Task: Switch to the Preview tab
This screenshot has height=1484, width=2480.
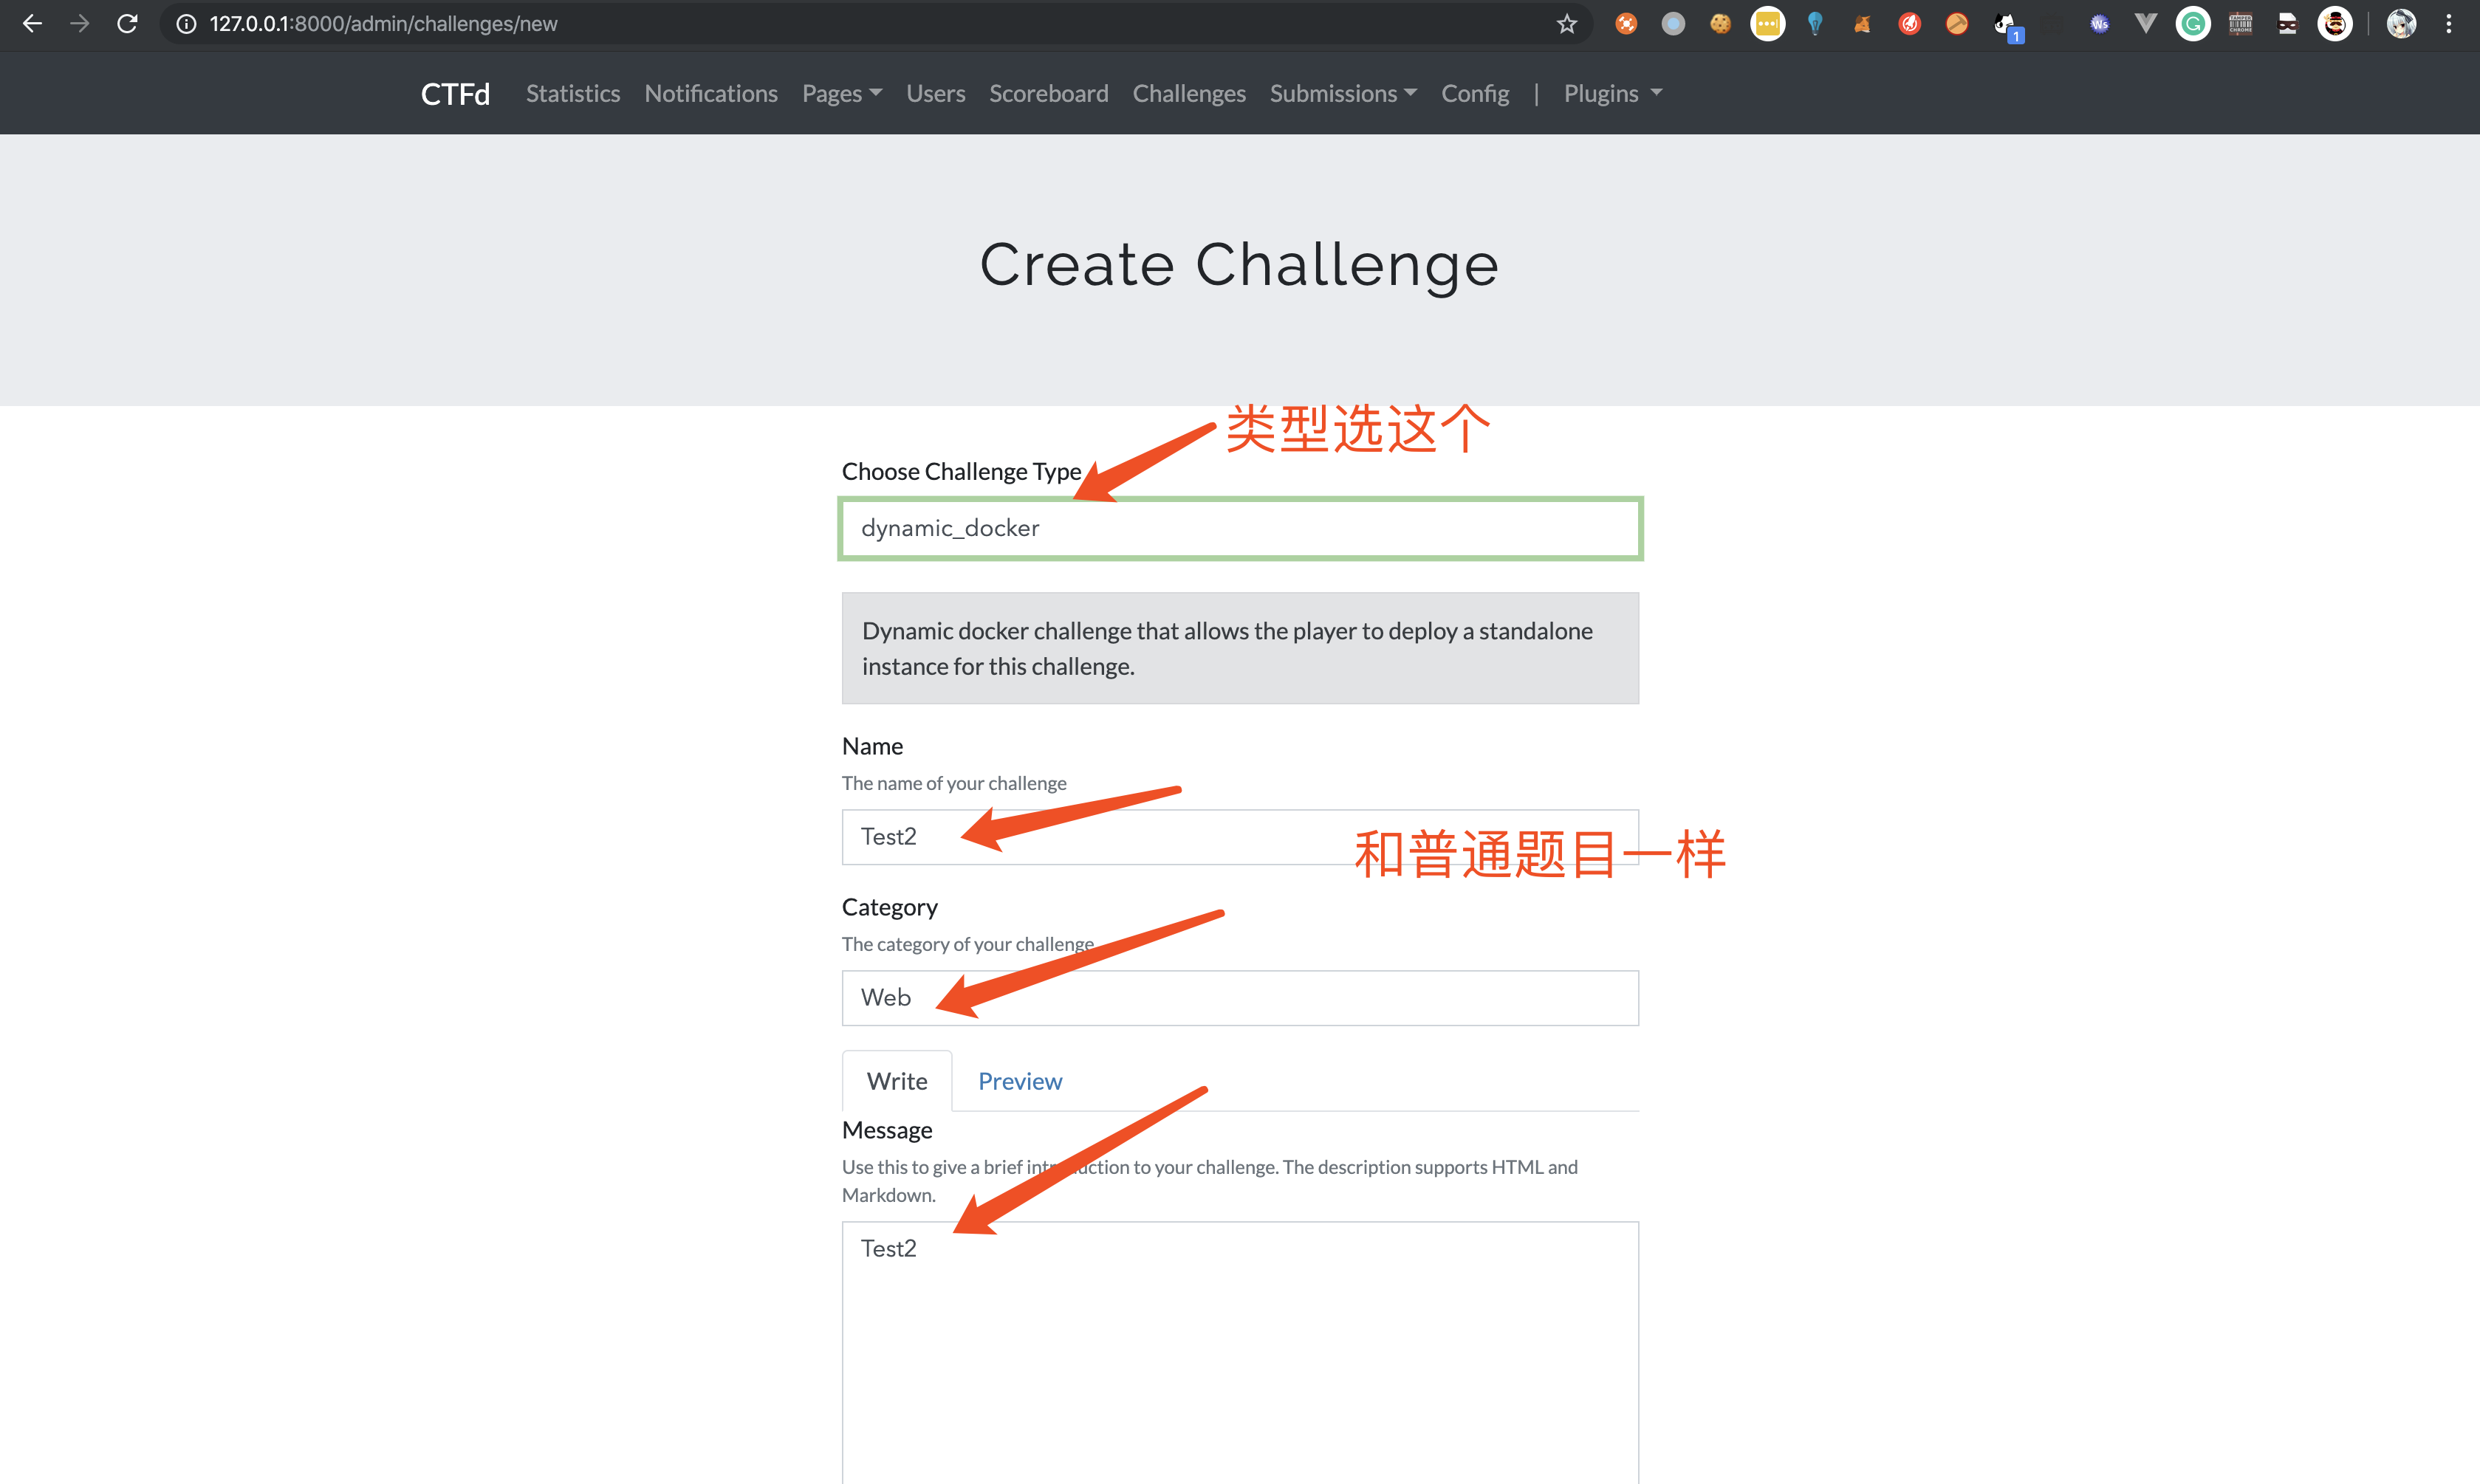Action: pos(1019,1081)
